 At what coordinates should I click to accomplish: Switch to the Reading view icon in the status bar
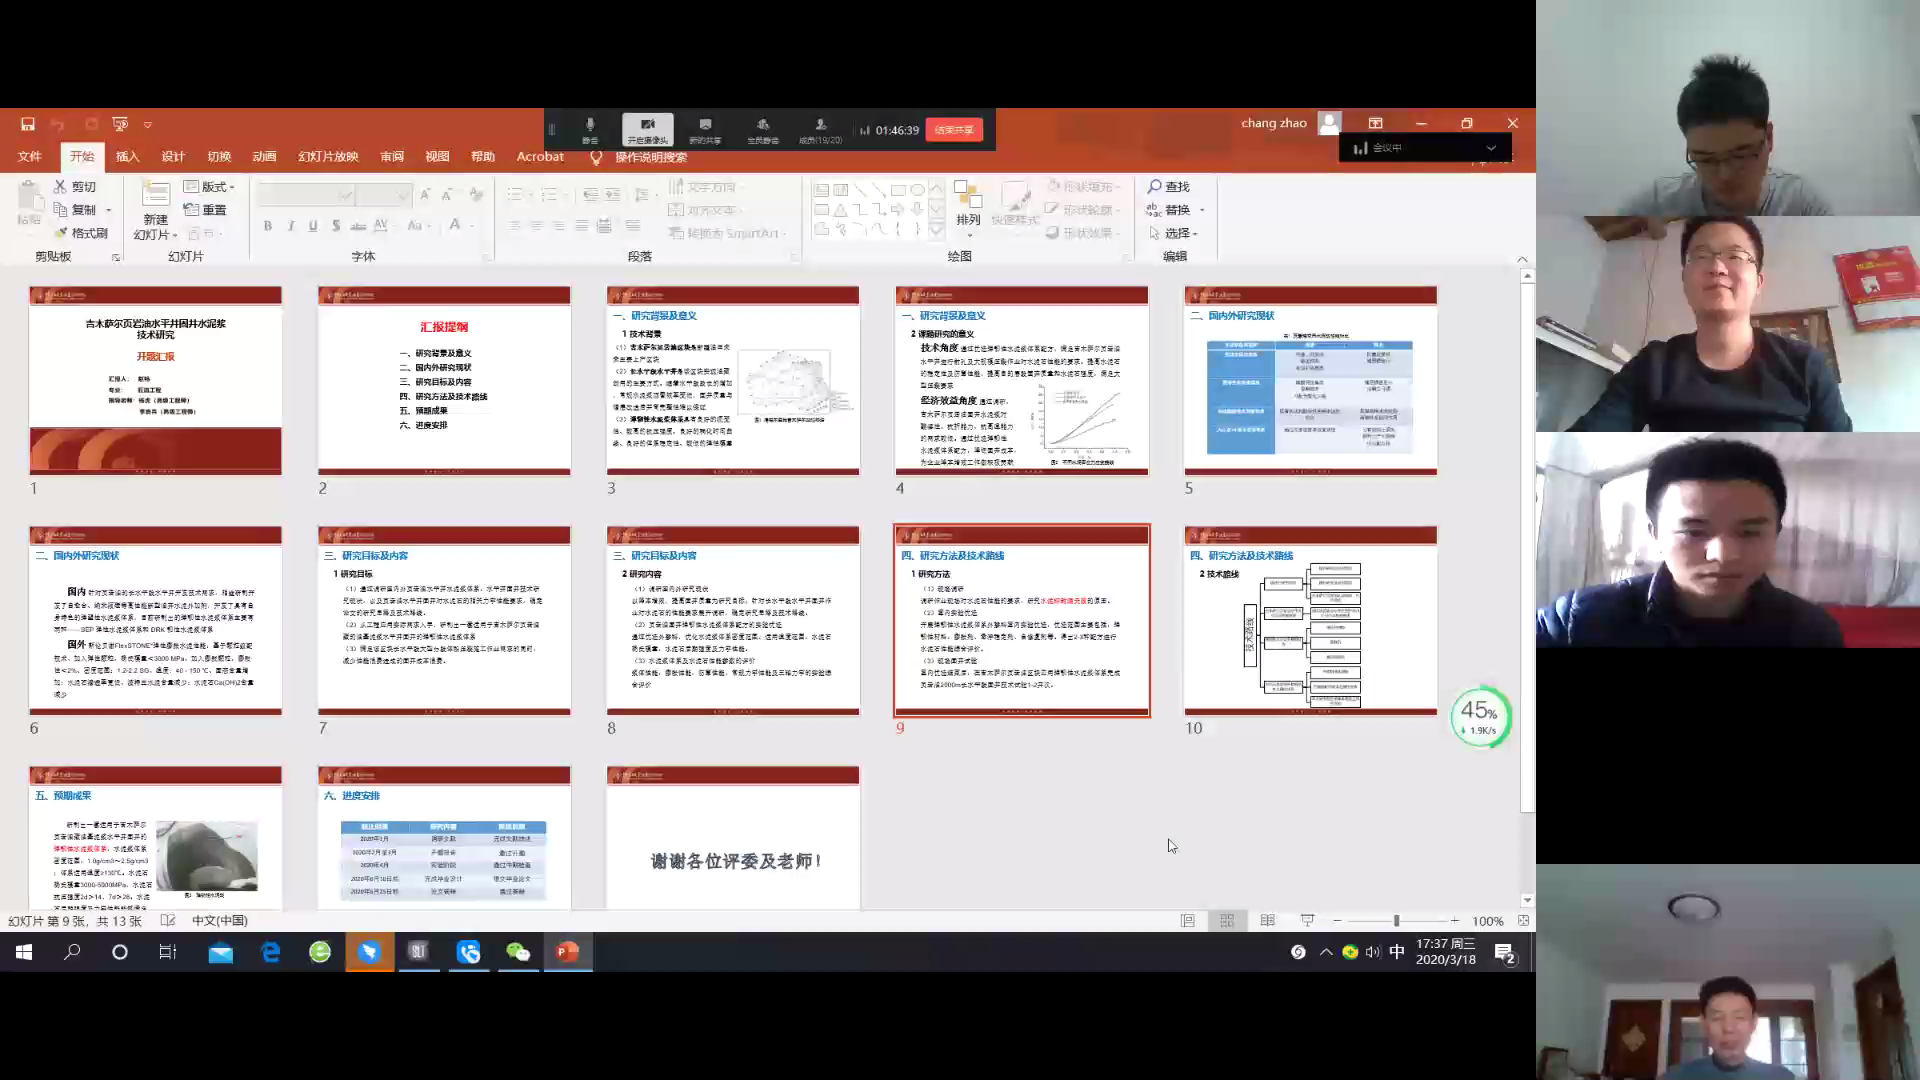[x=1267, y=921]
